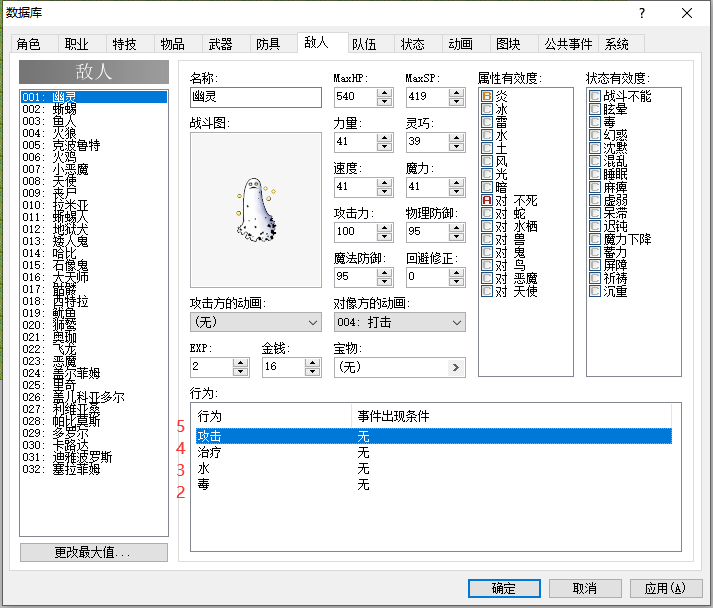
Task: Toggle the 冰 element efficiency box
Action: [487, 109]
